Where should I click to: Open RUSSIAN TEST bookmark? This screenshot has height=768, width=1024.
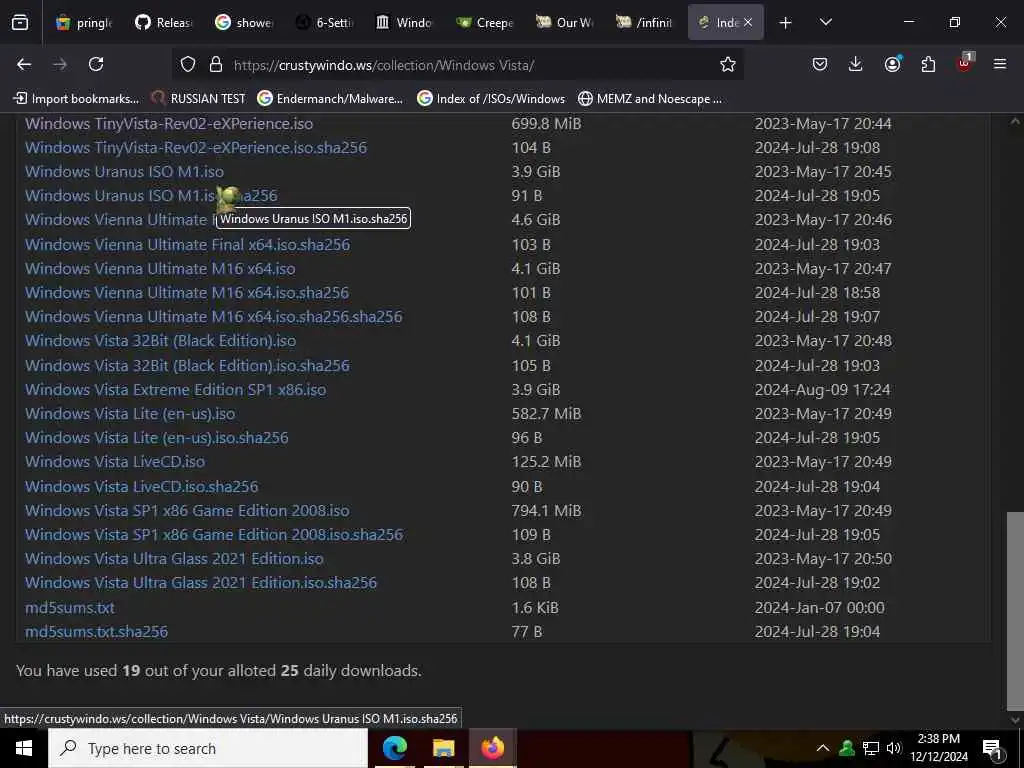tap(199, 99)
